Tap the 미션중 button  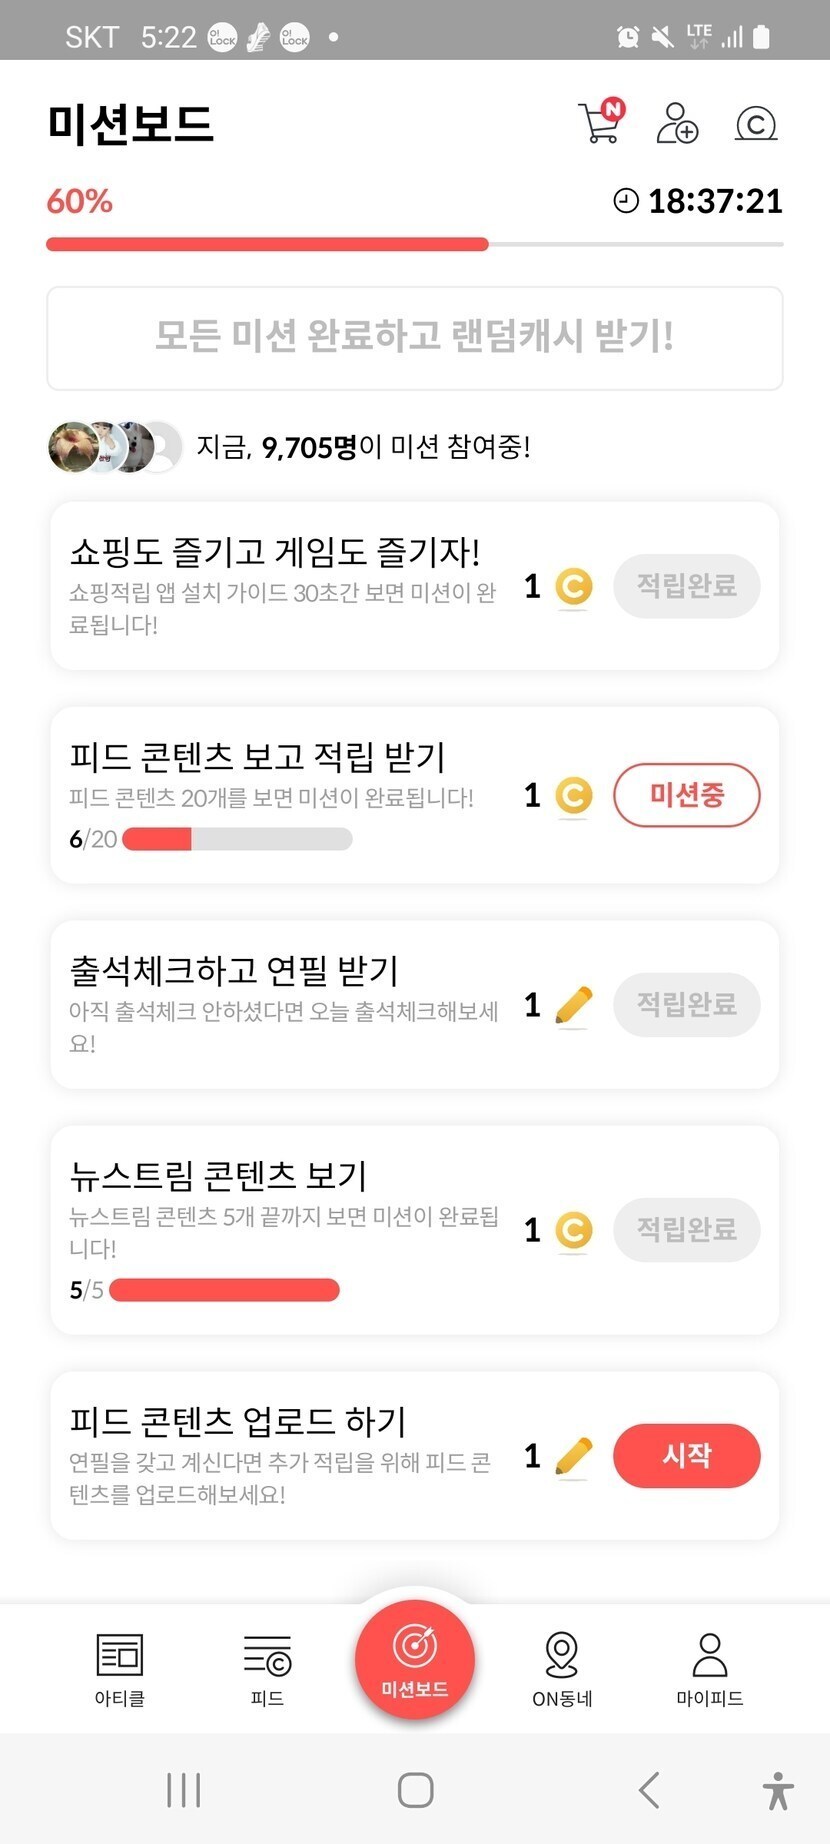(686, 796)
